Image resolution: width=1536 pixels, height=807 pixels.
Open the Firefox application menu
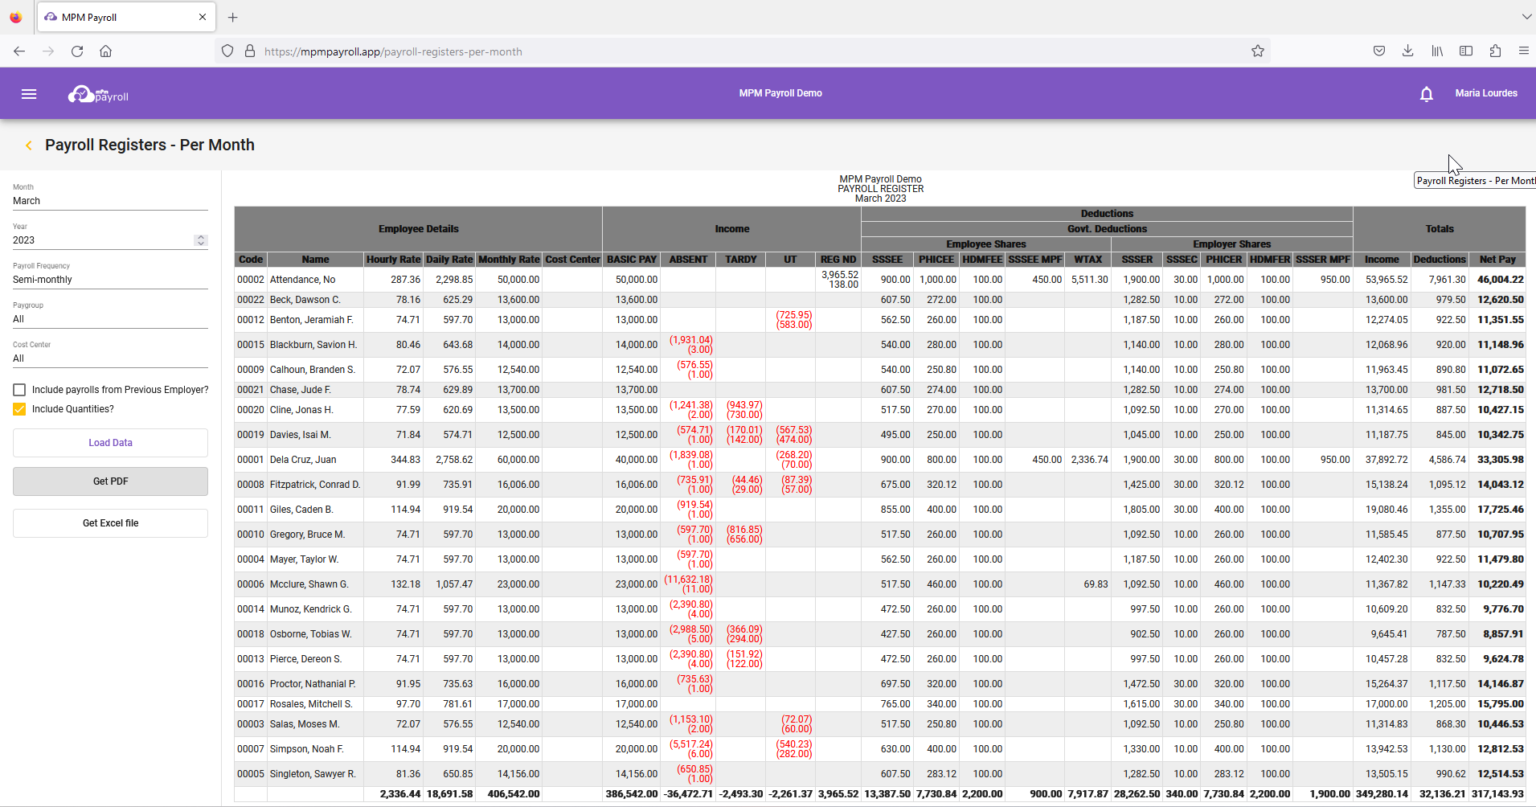1524,51
